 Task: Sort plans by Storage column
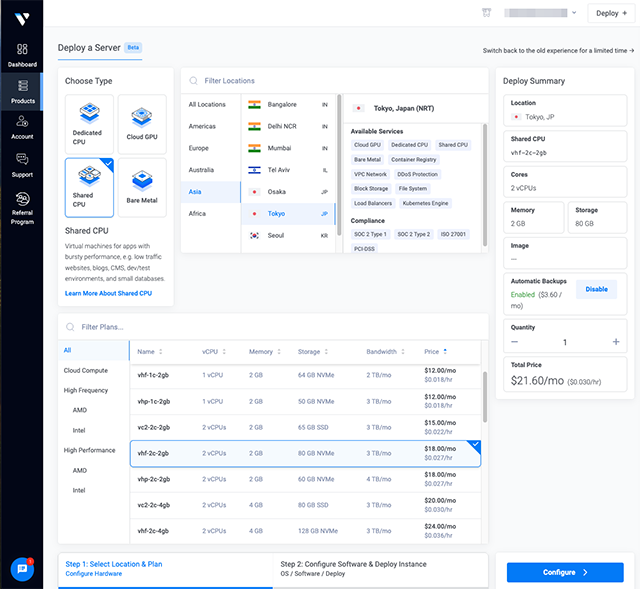[x=313, y=352]
